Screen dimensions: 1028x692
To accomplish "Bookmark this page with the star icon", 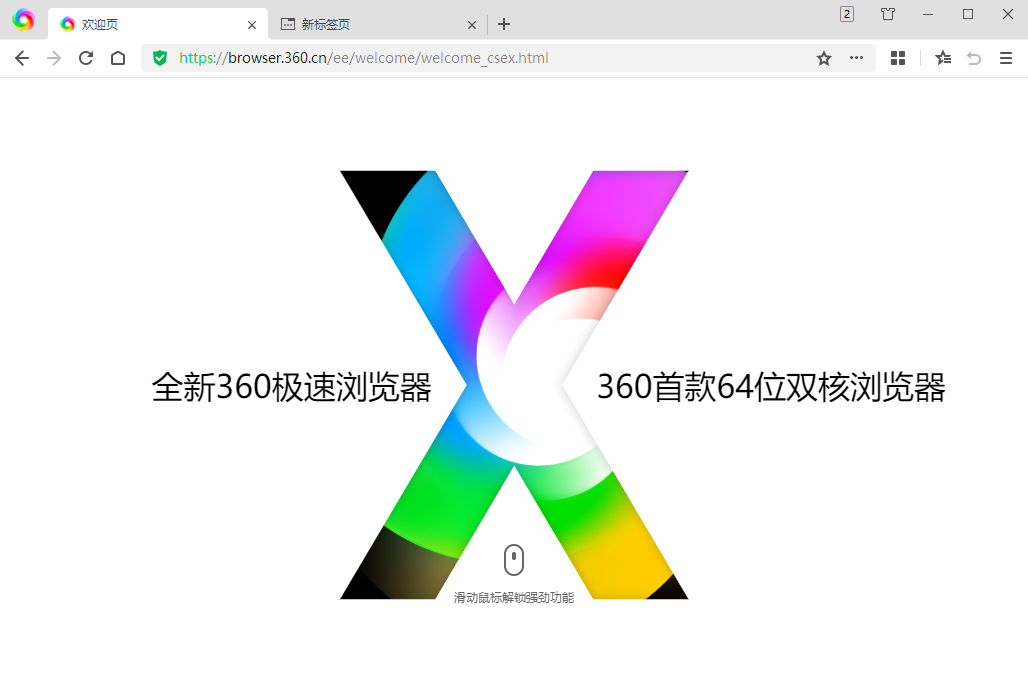I will coord(823,58).
